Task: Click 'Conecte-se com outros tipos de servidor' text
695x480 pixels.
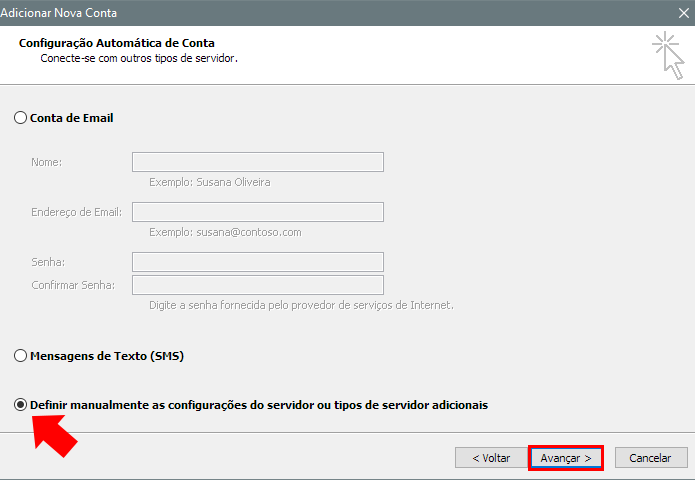Action: 139,59
